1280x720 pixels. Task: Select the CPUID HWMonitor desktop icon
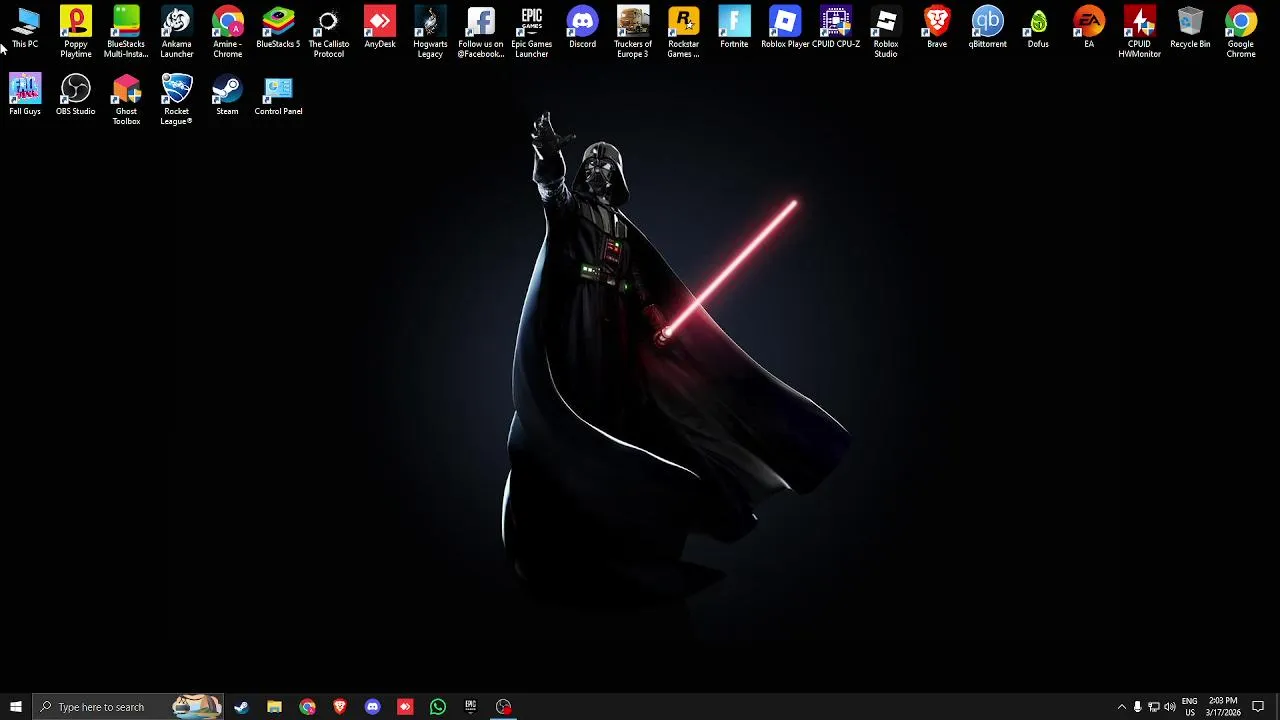(x=1140, y=32)
